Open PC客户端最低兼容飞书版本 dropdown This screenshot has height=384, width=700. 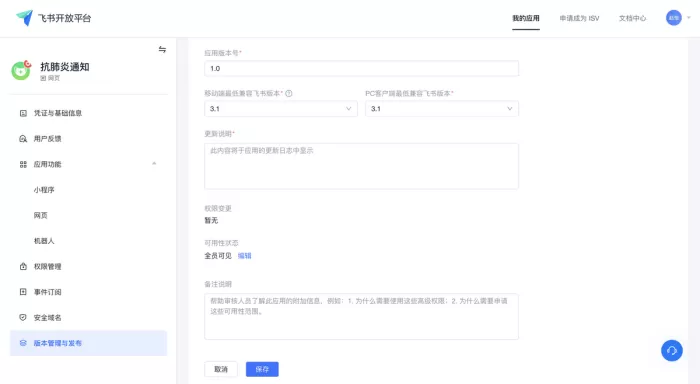point(442,109)
